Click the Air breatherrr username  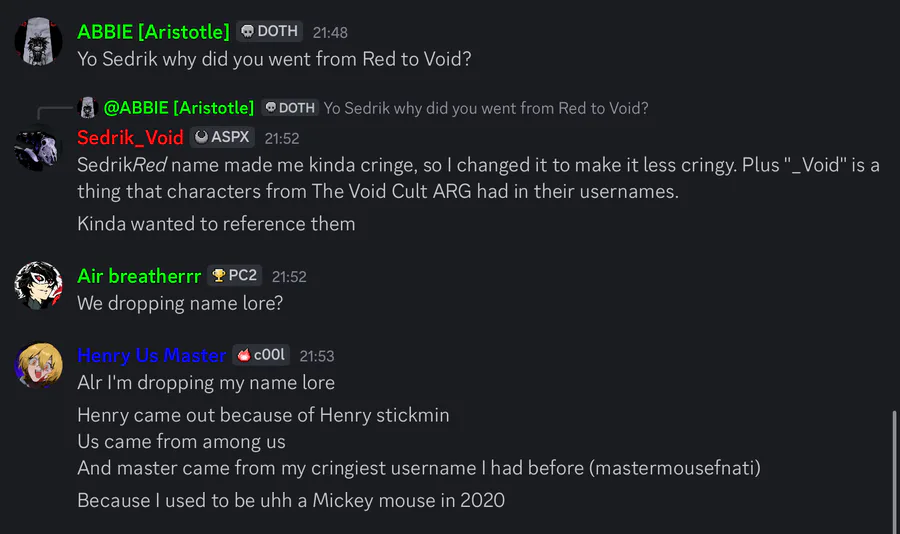(139, 275)
